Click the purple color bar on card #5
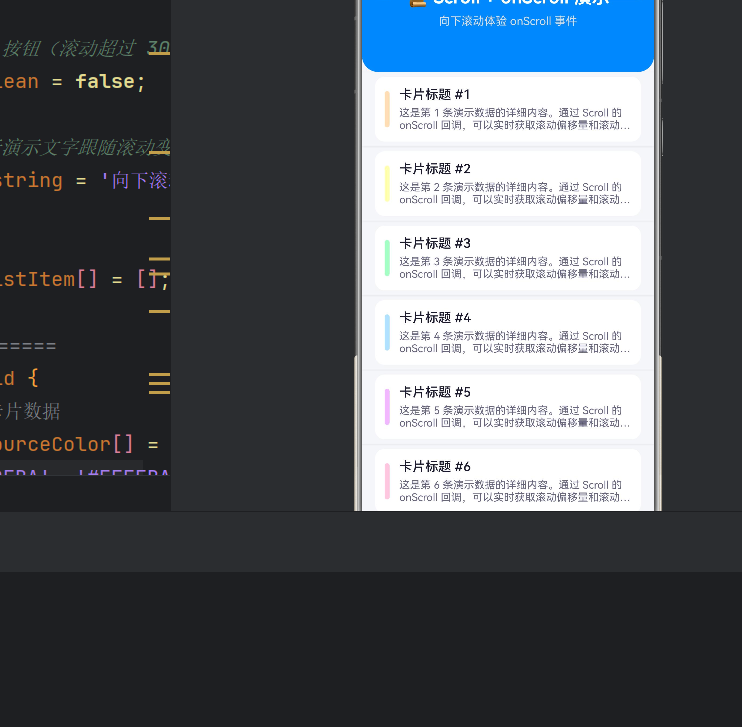Image resolution: width=742 pixels, height=727 pixels. (387, 407)
